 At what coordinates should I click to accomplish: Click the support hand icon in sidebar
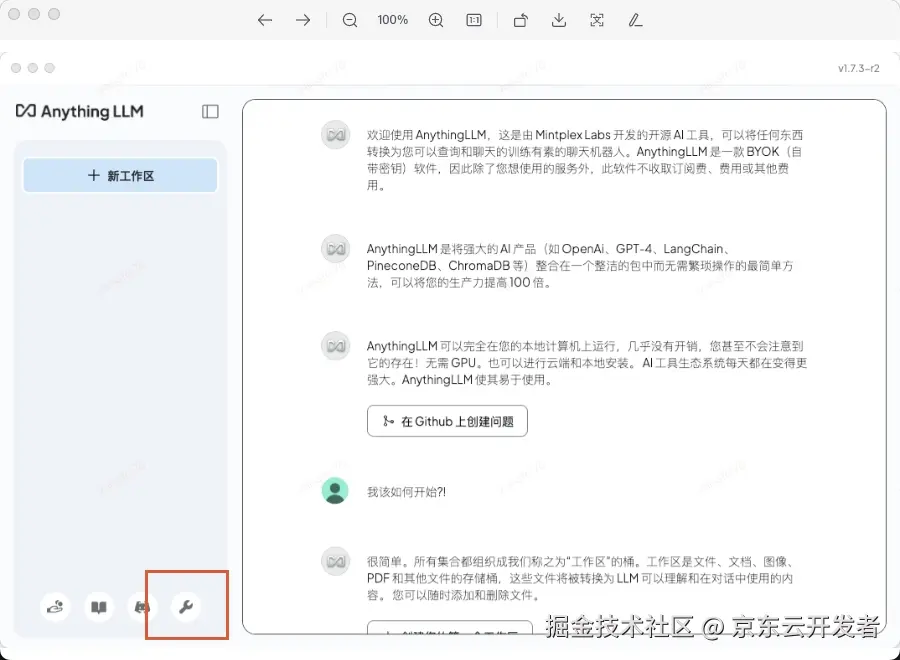tap(55, 606)
